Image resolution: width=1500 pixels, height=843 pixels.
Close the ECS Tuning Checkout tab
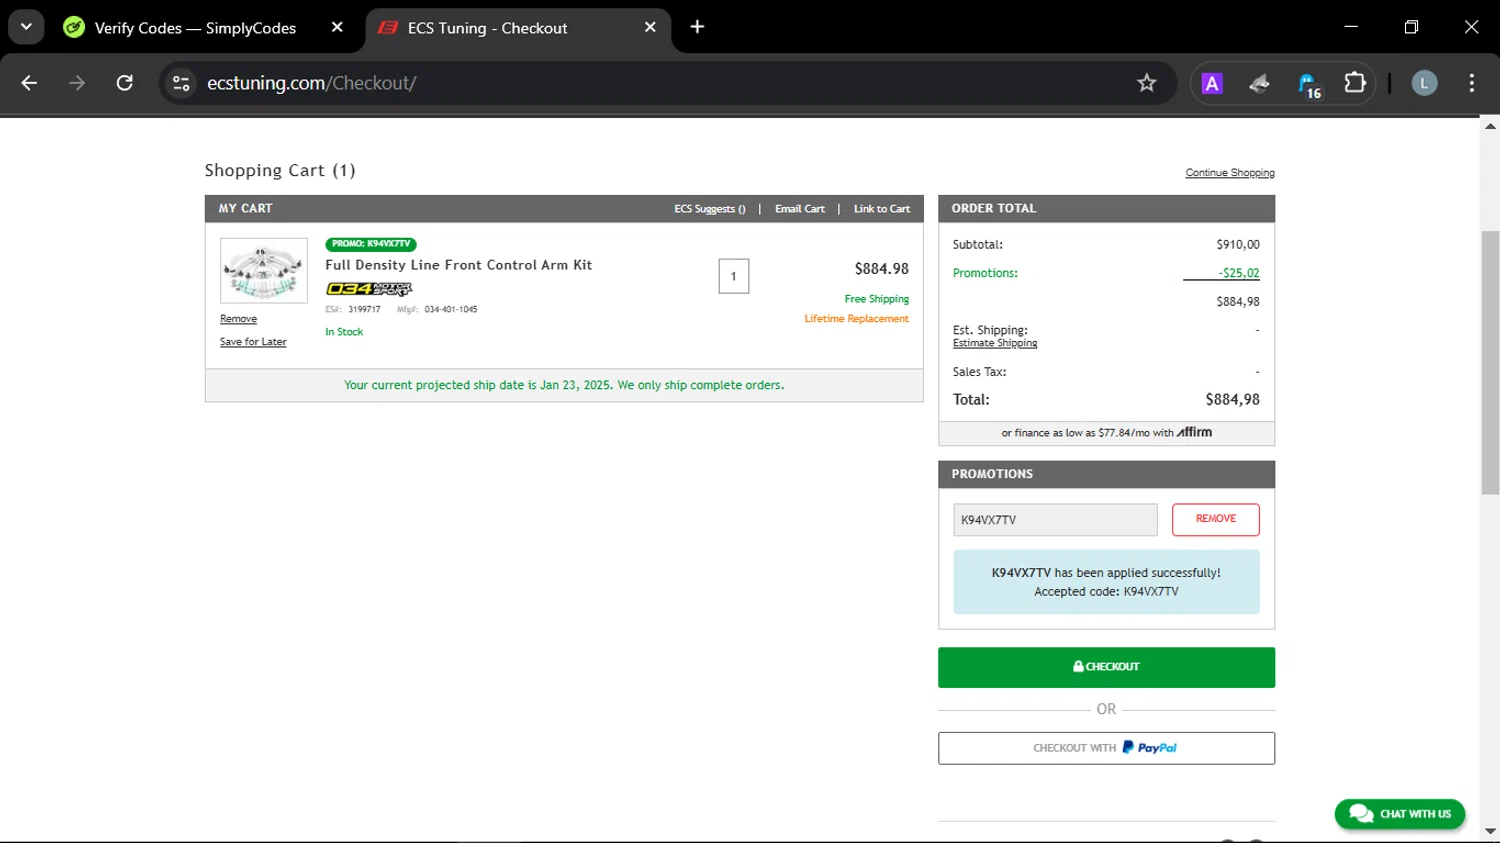pyautogui.click(x=650, y=27)
